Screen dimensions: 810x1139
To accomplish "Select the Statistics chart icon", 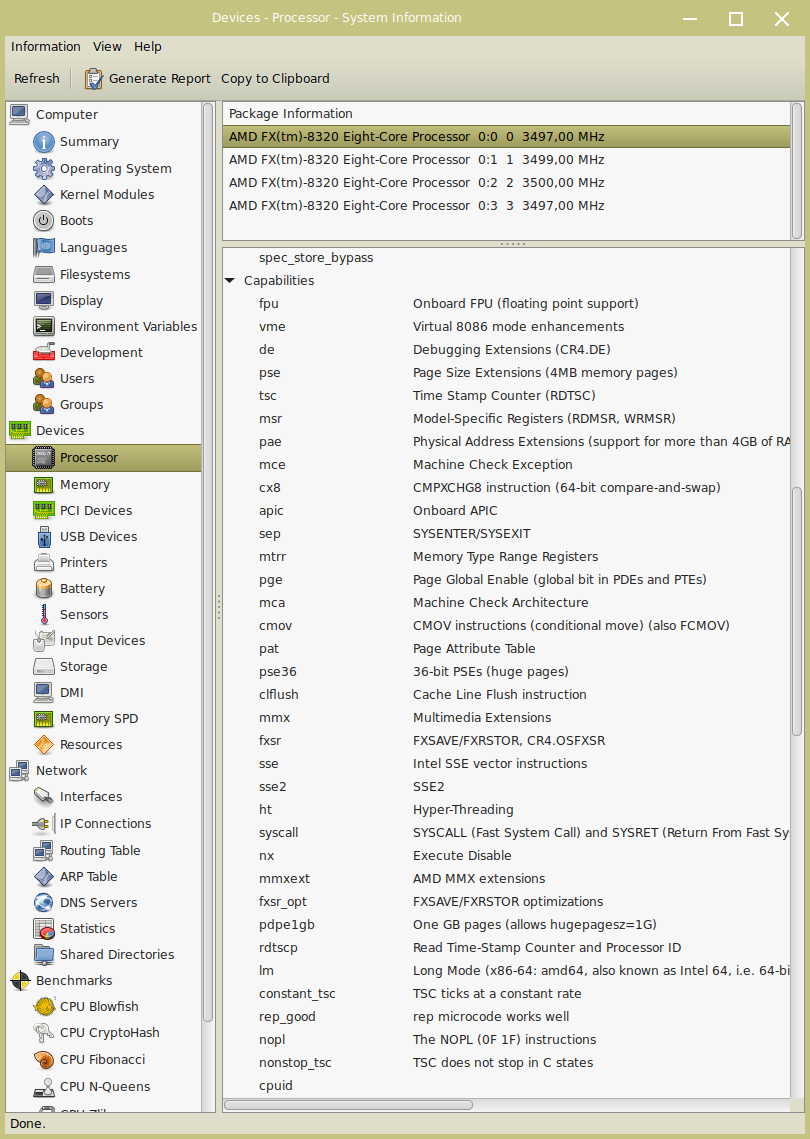I will coord(44,929).
